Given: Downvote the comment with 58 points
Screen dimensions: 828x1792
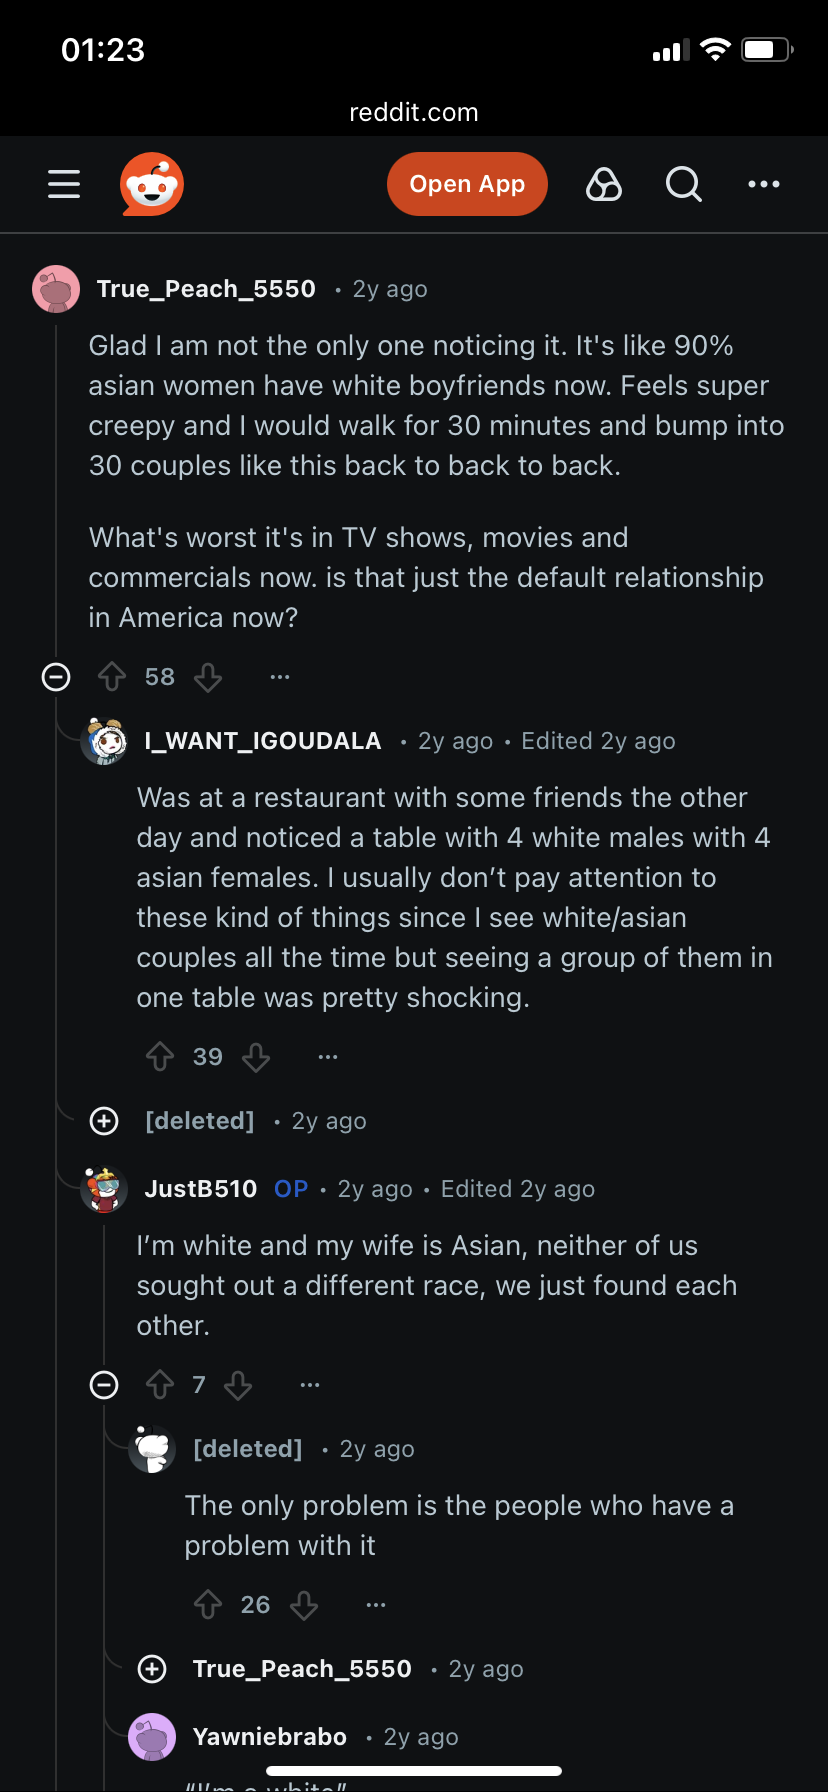Looking at the screenshot, I should (208, 677).
